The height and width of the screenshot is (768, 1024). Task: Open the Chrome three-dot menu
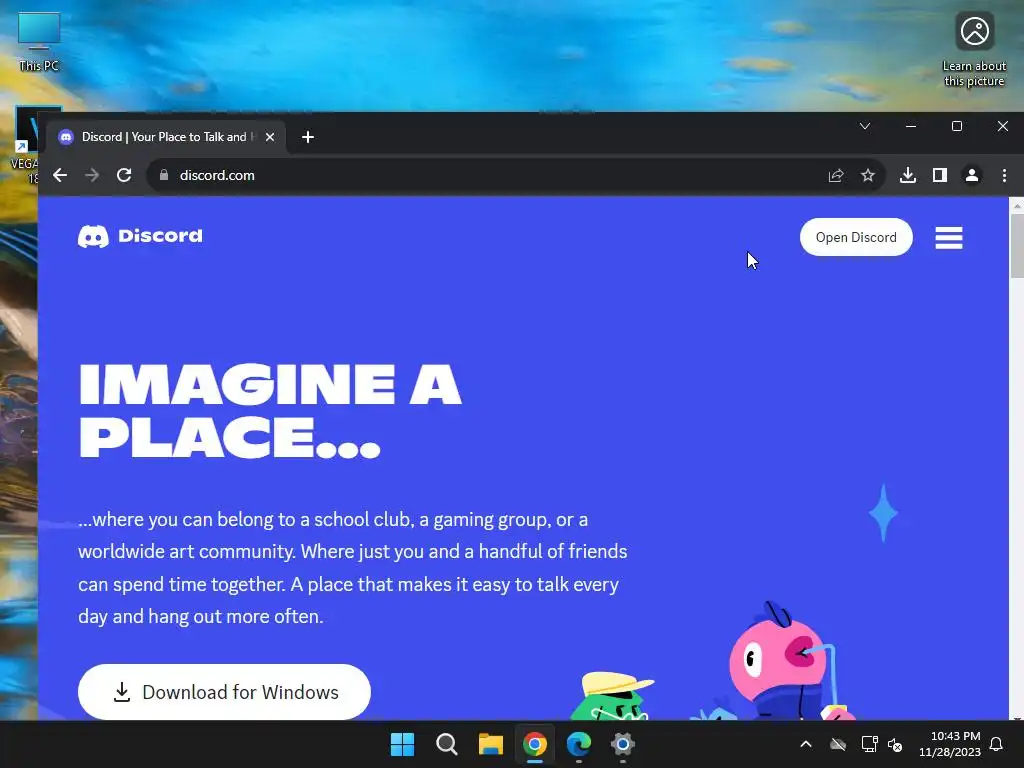pyautogui.click(x=1004, y=175)
